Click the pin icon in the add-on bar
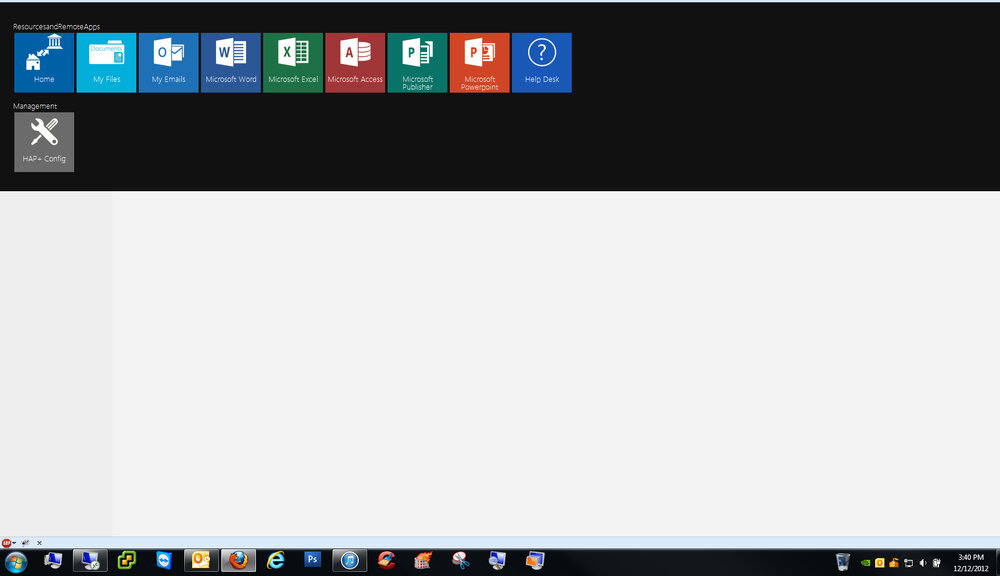This screenshot has height=576, width=1000. 26,543
